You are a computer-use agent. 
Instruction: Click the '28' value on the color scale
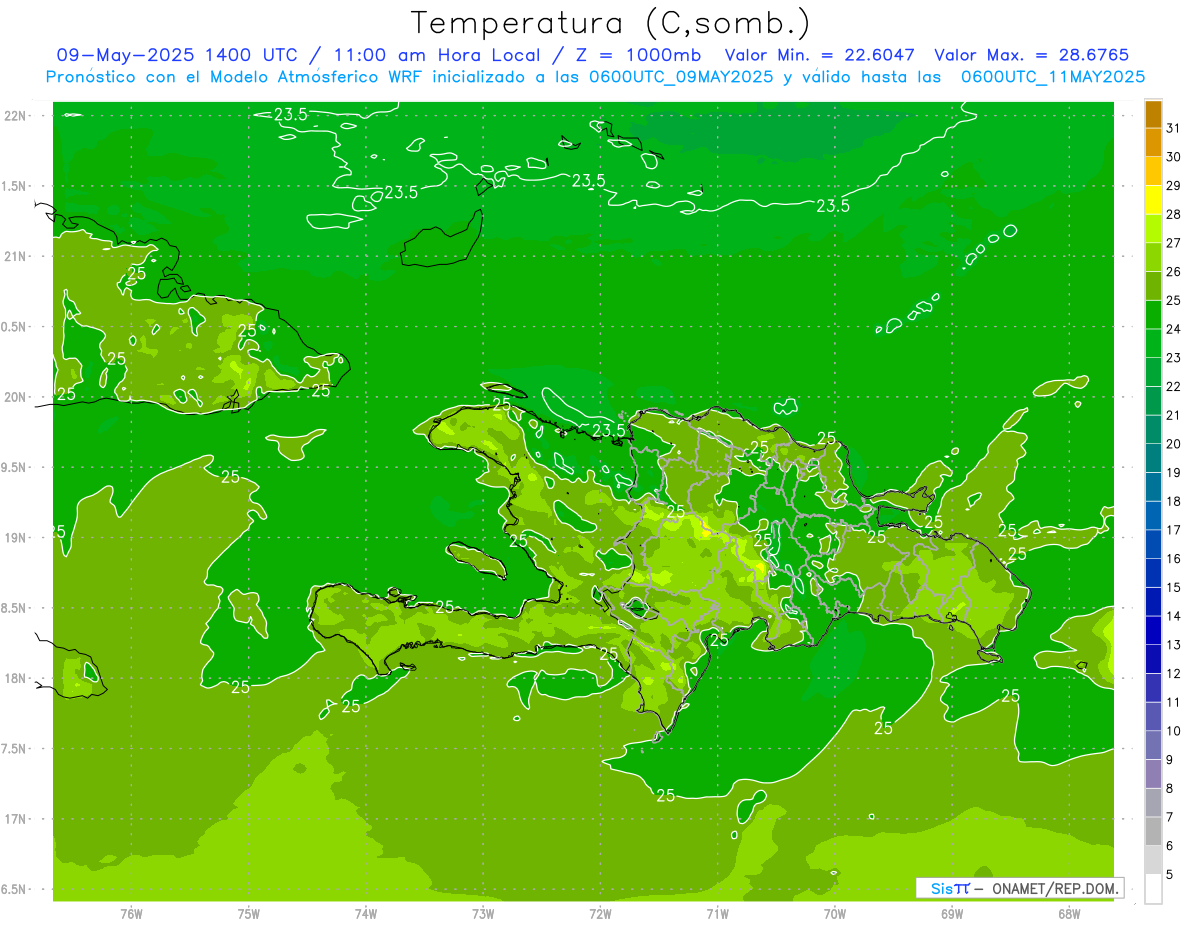tap(1173, 214)
